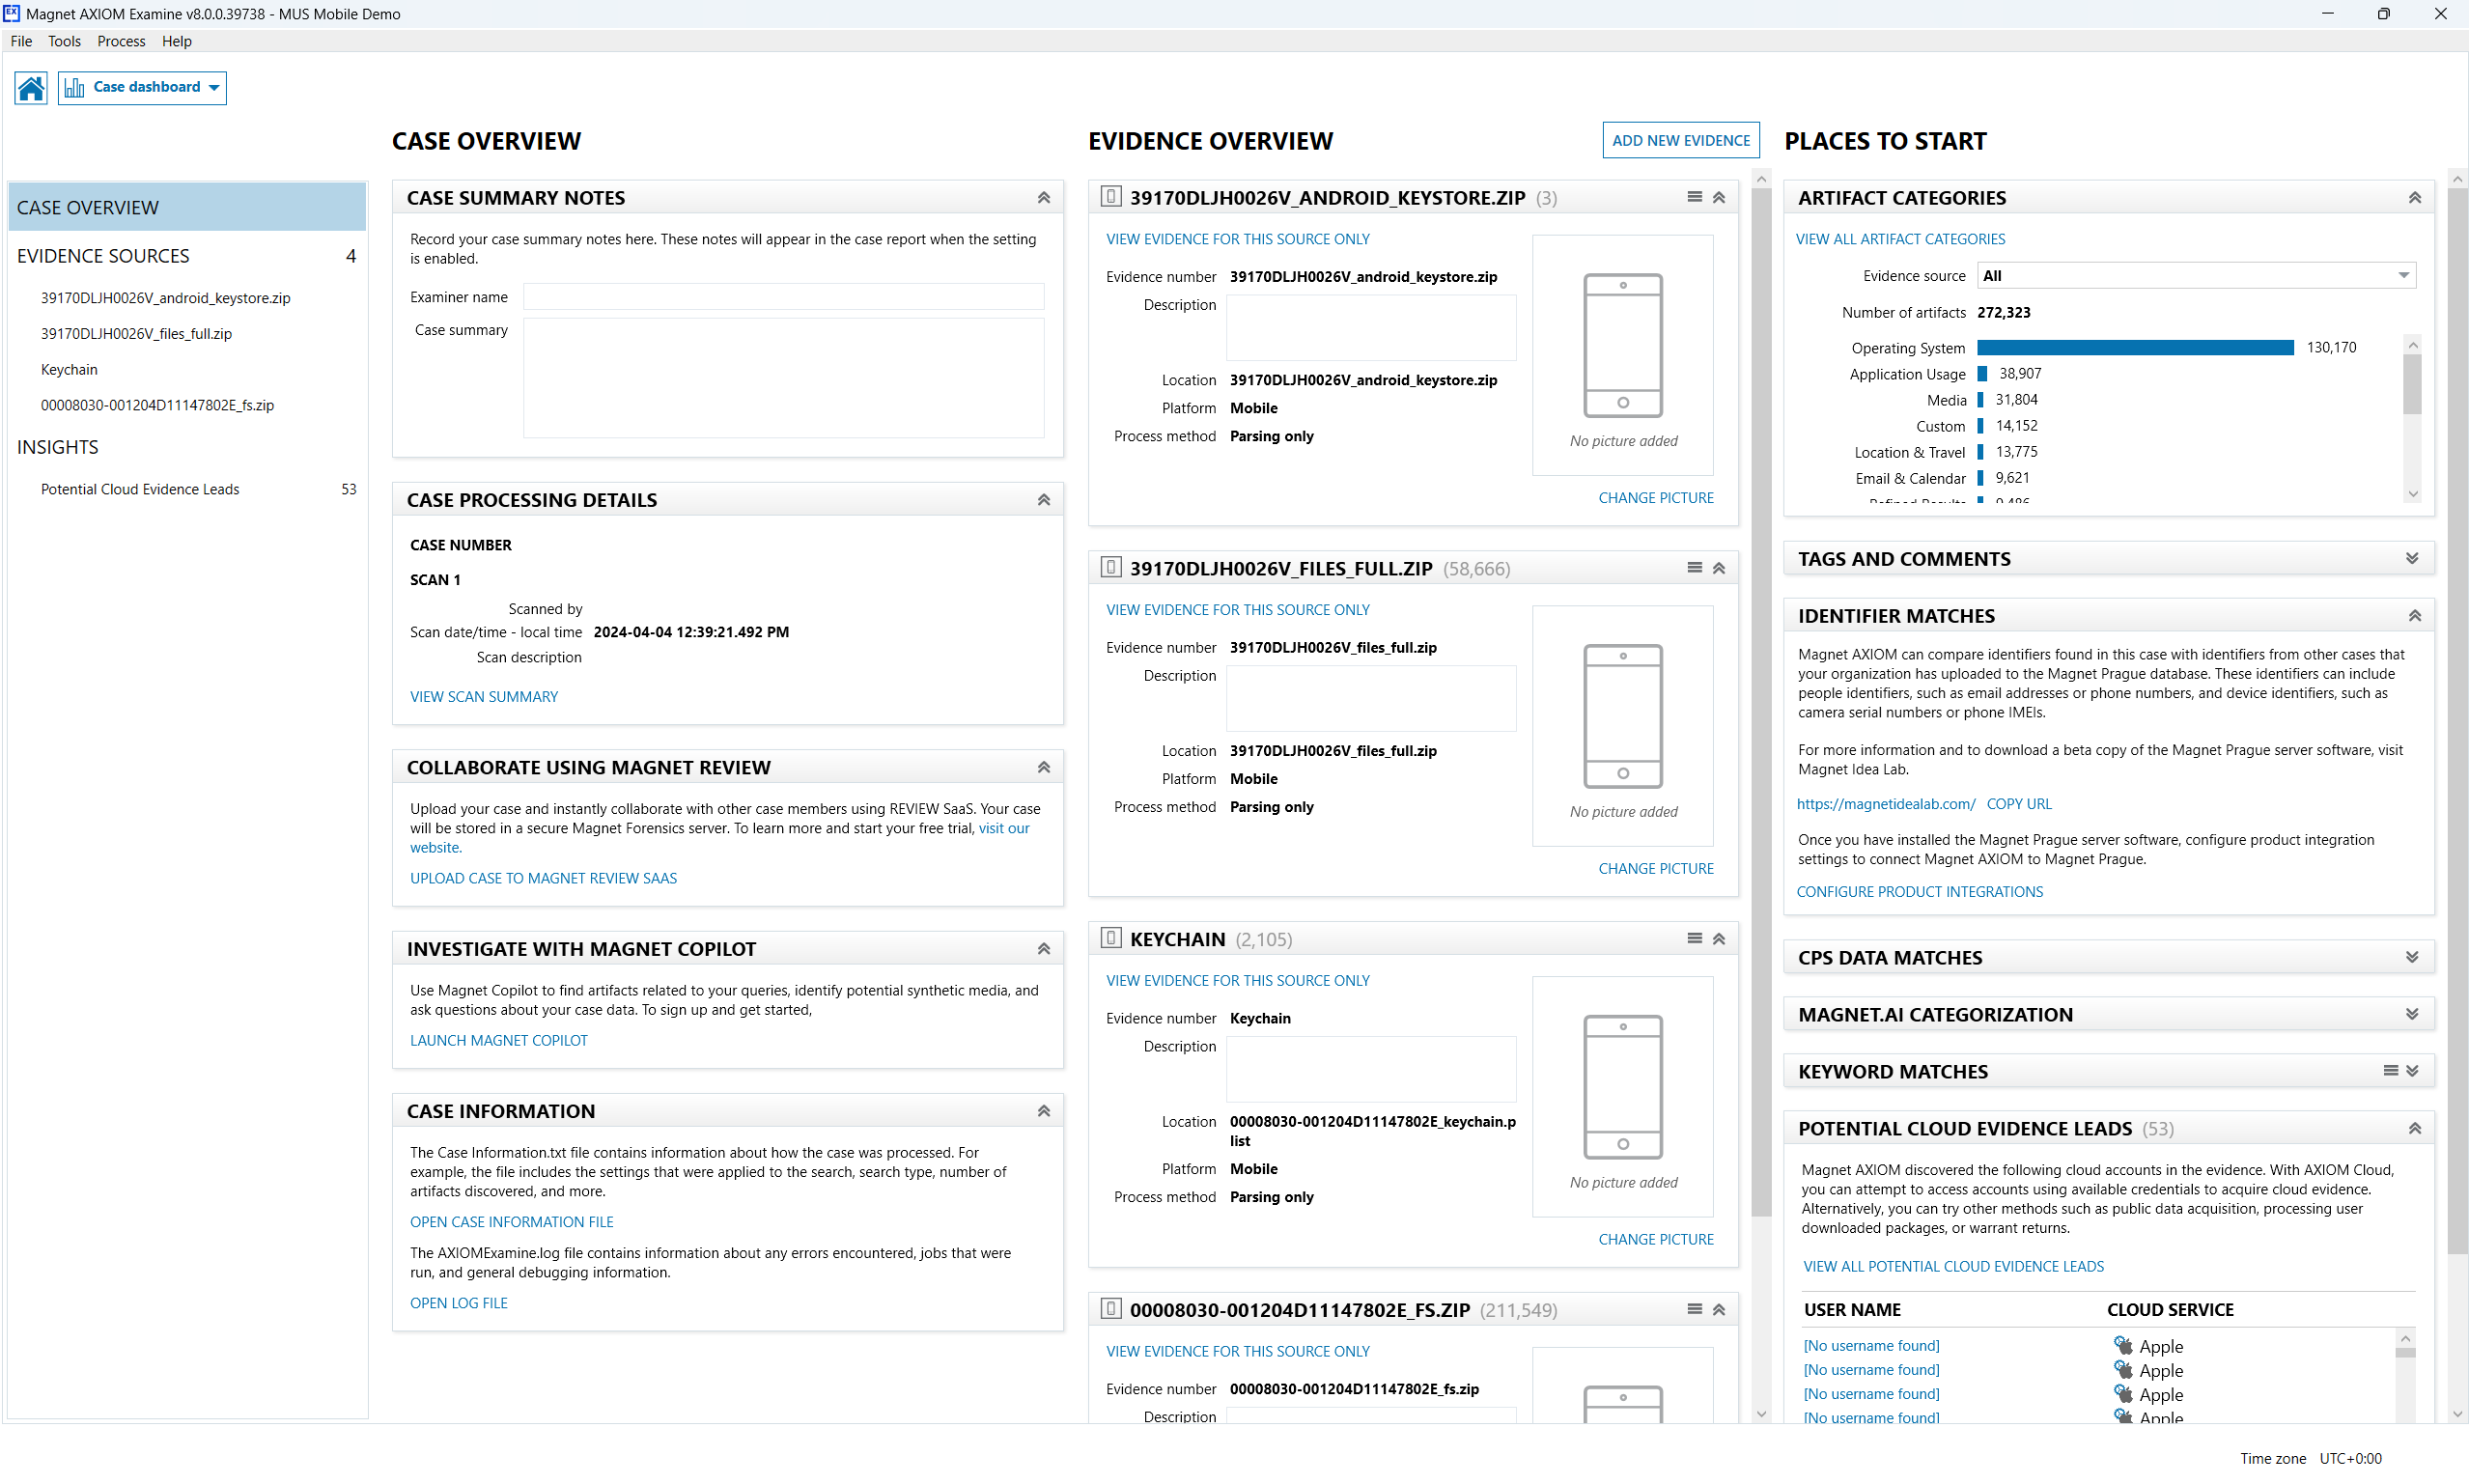
Task: Collapse the Artifact Categories panel
Action: pos(2413,198)
